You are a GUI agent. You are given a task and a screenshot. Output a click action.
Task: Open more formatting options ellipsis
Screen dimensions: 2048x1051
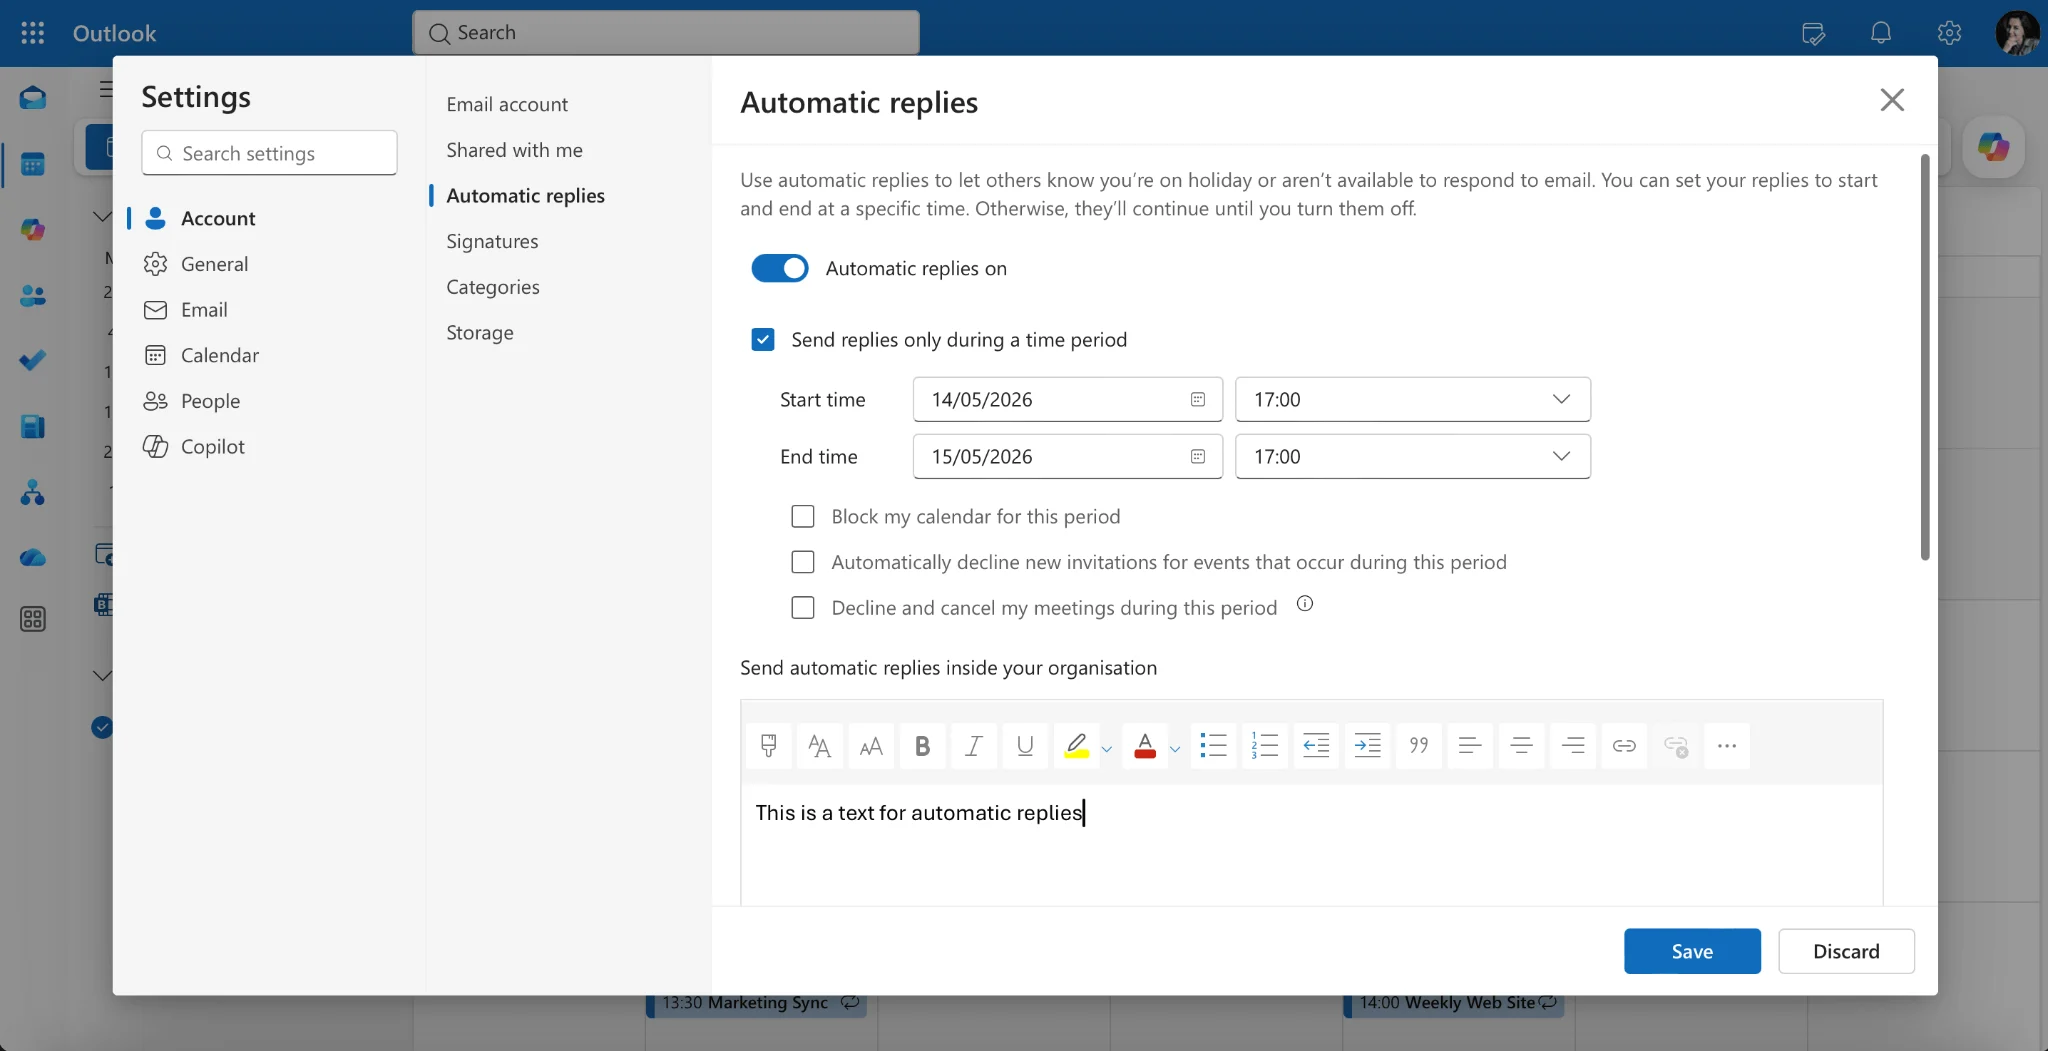click(x=1727, y=746)
